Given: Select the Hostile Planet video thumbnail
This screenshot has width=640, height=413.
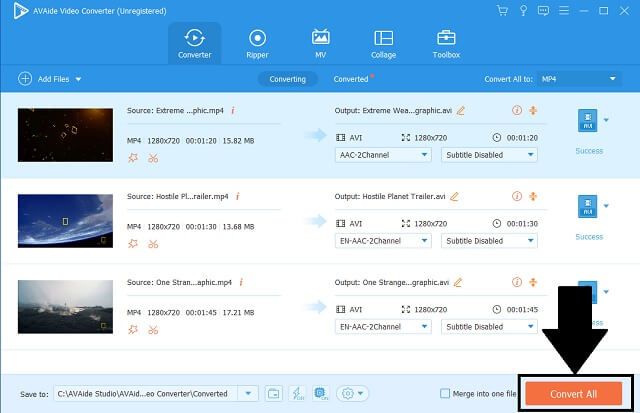Looking at the screenshot, I should coord(65,221).
